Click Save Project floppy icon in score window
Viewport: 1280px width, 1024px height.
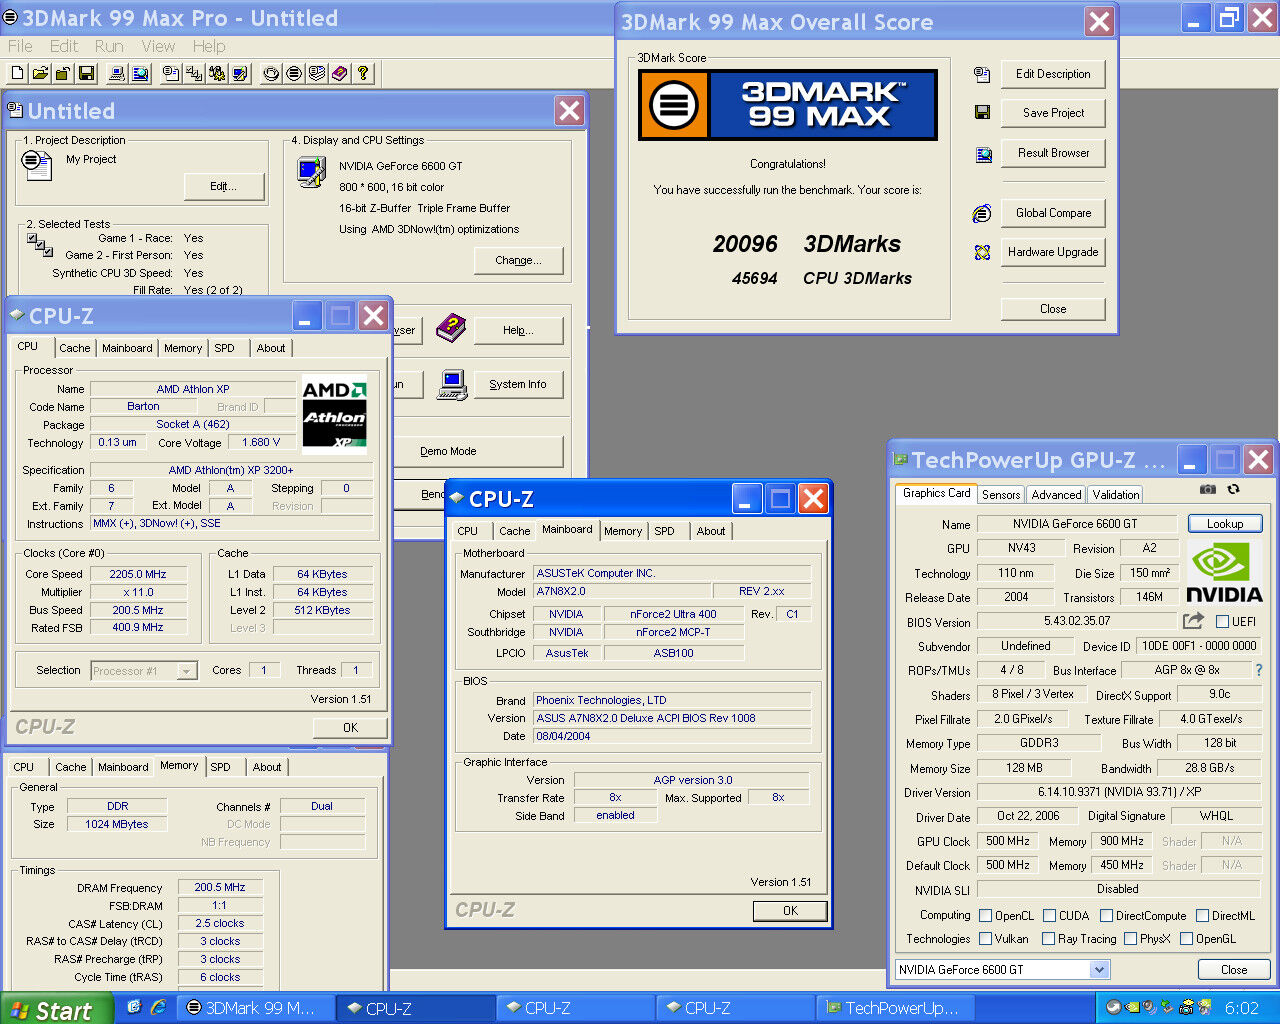click(982, 113)
